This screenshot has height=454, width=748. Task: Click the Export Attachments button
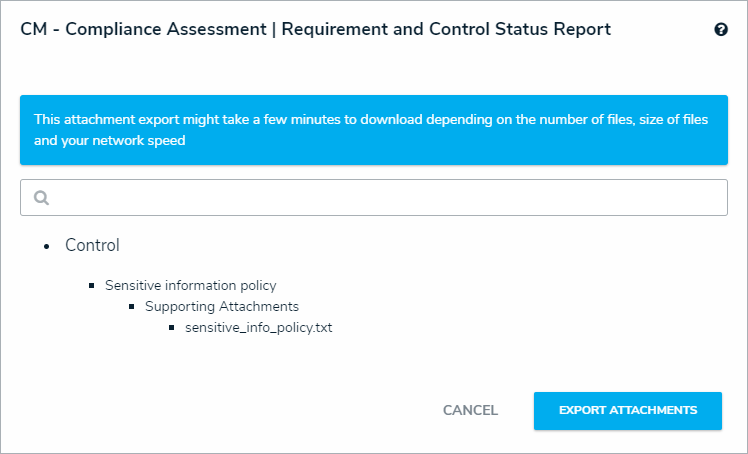point(627,410)
